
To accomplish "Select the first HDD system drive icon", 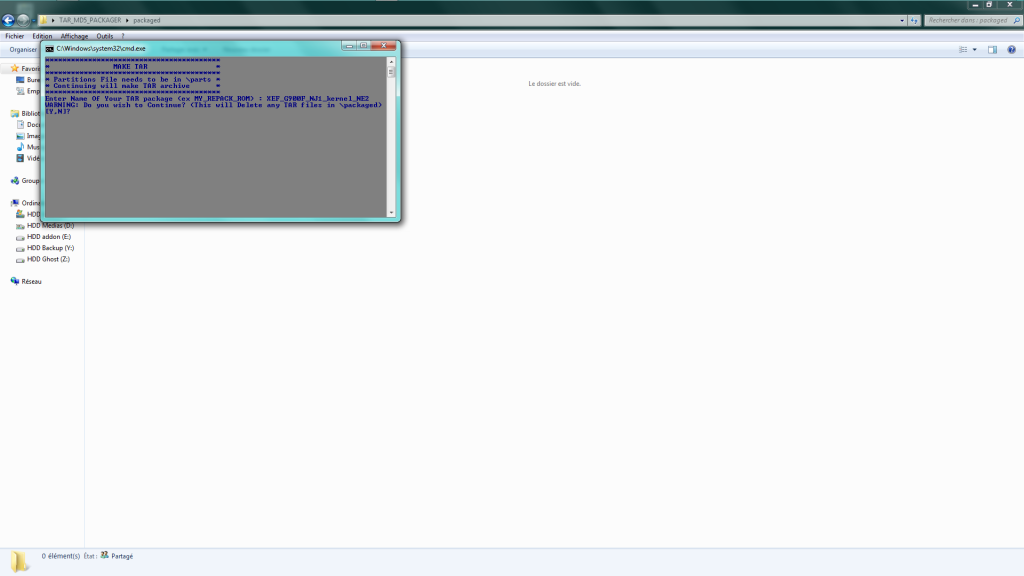I will (20, 214).
